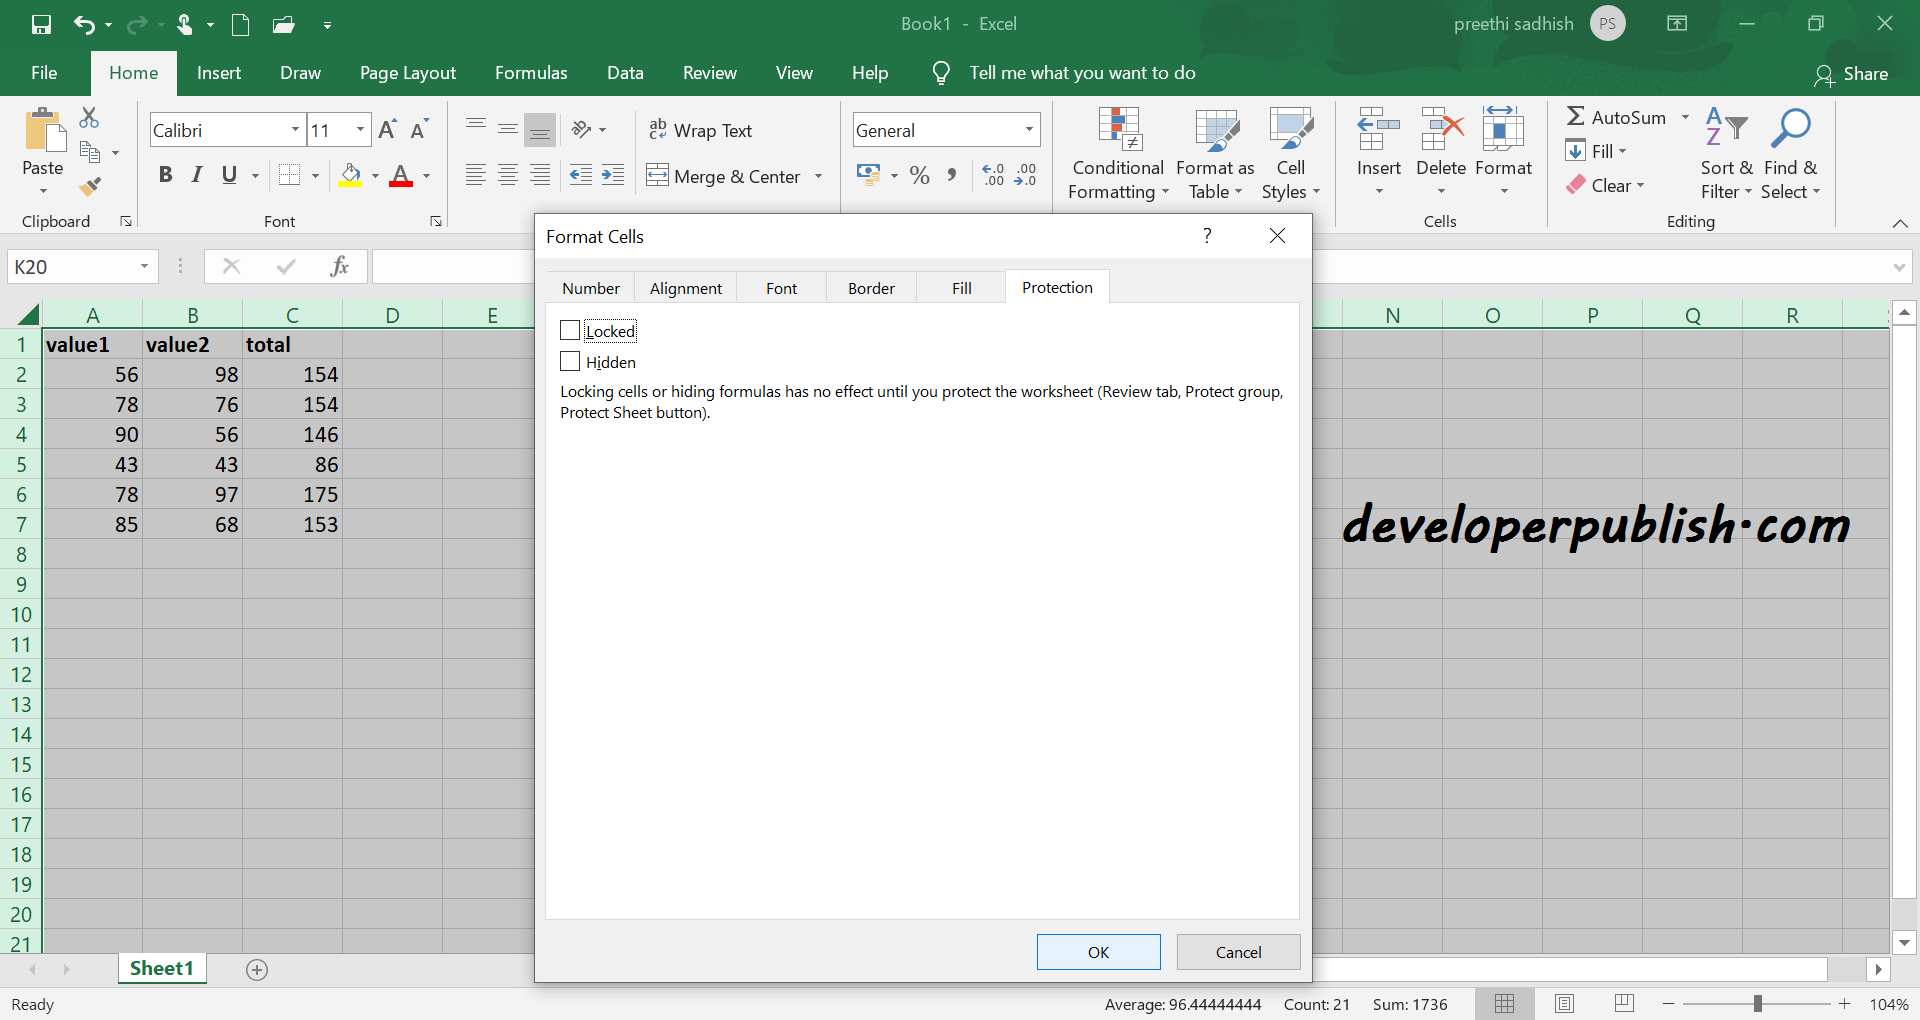Open the font name dropdown

coord(293,129)
